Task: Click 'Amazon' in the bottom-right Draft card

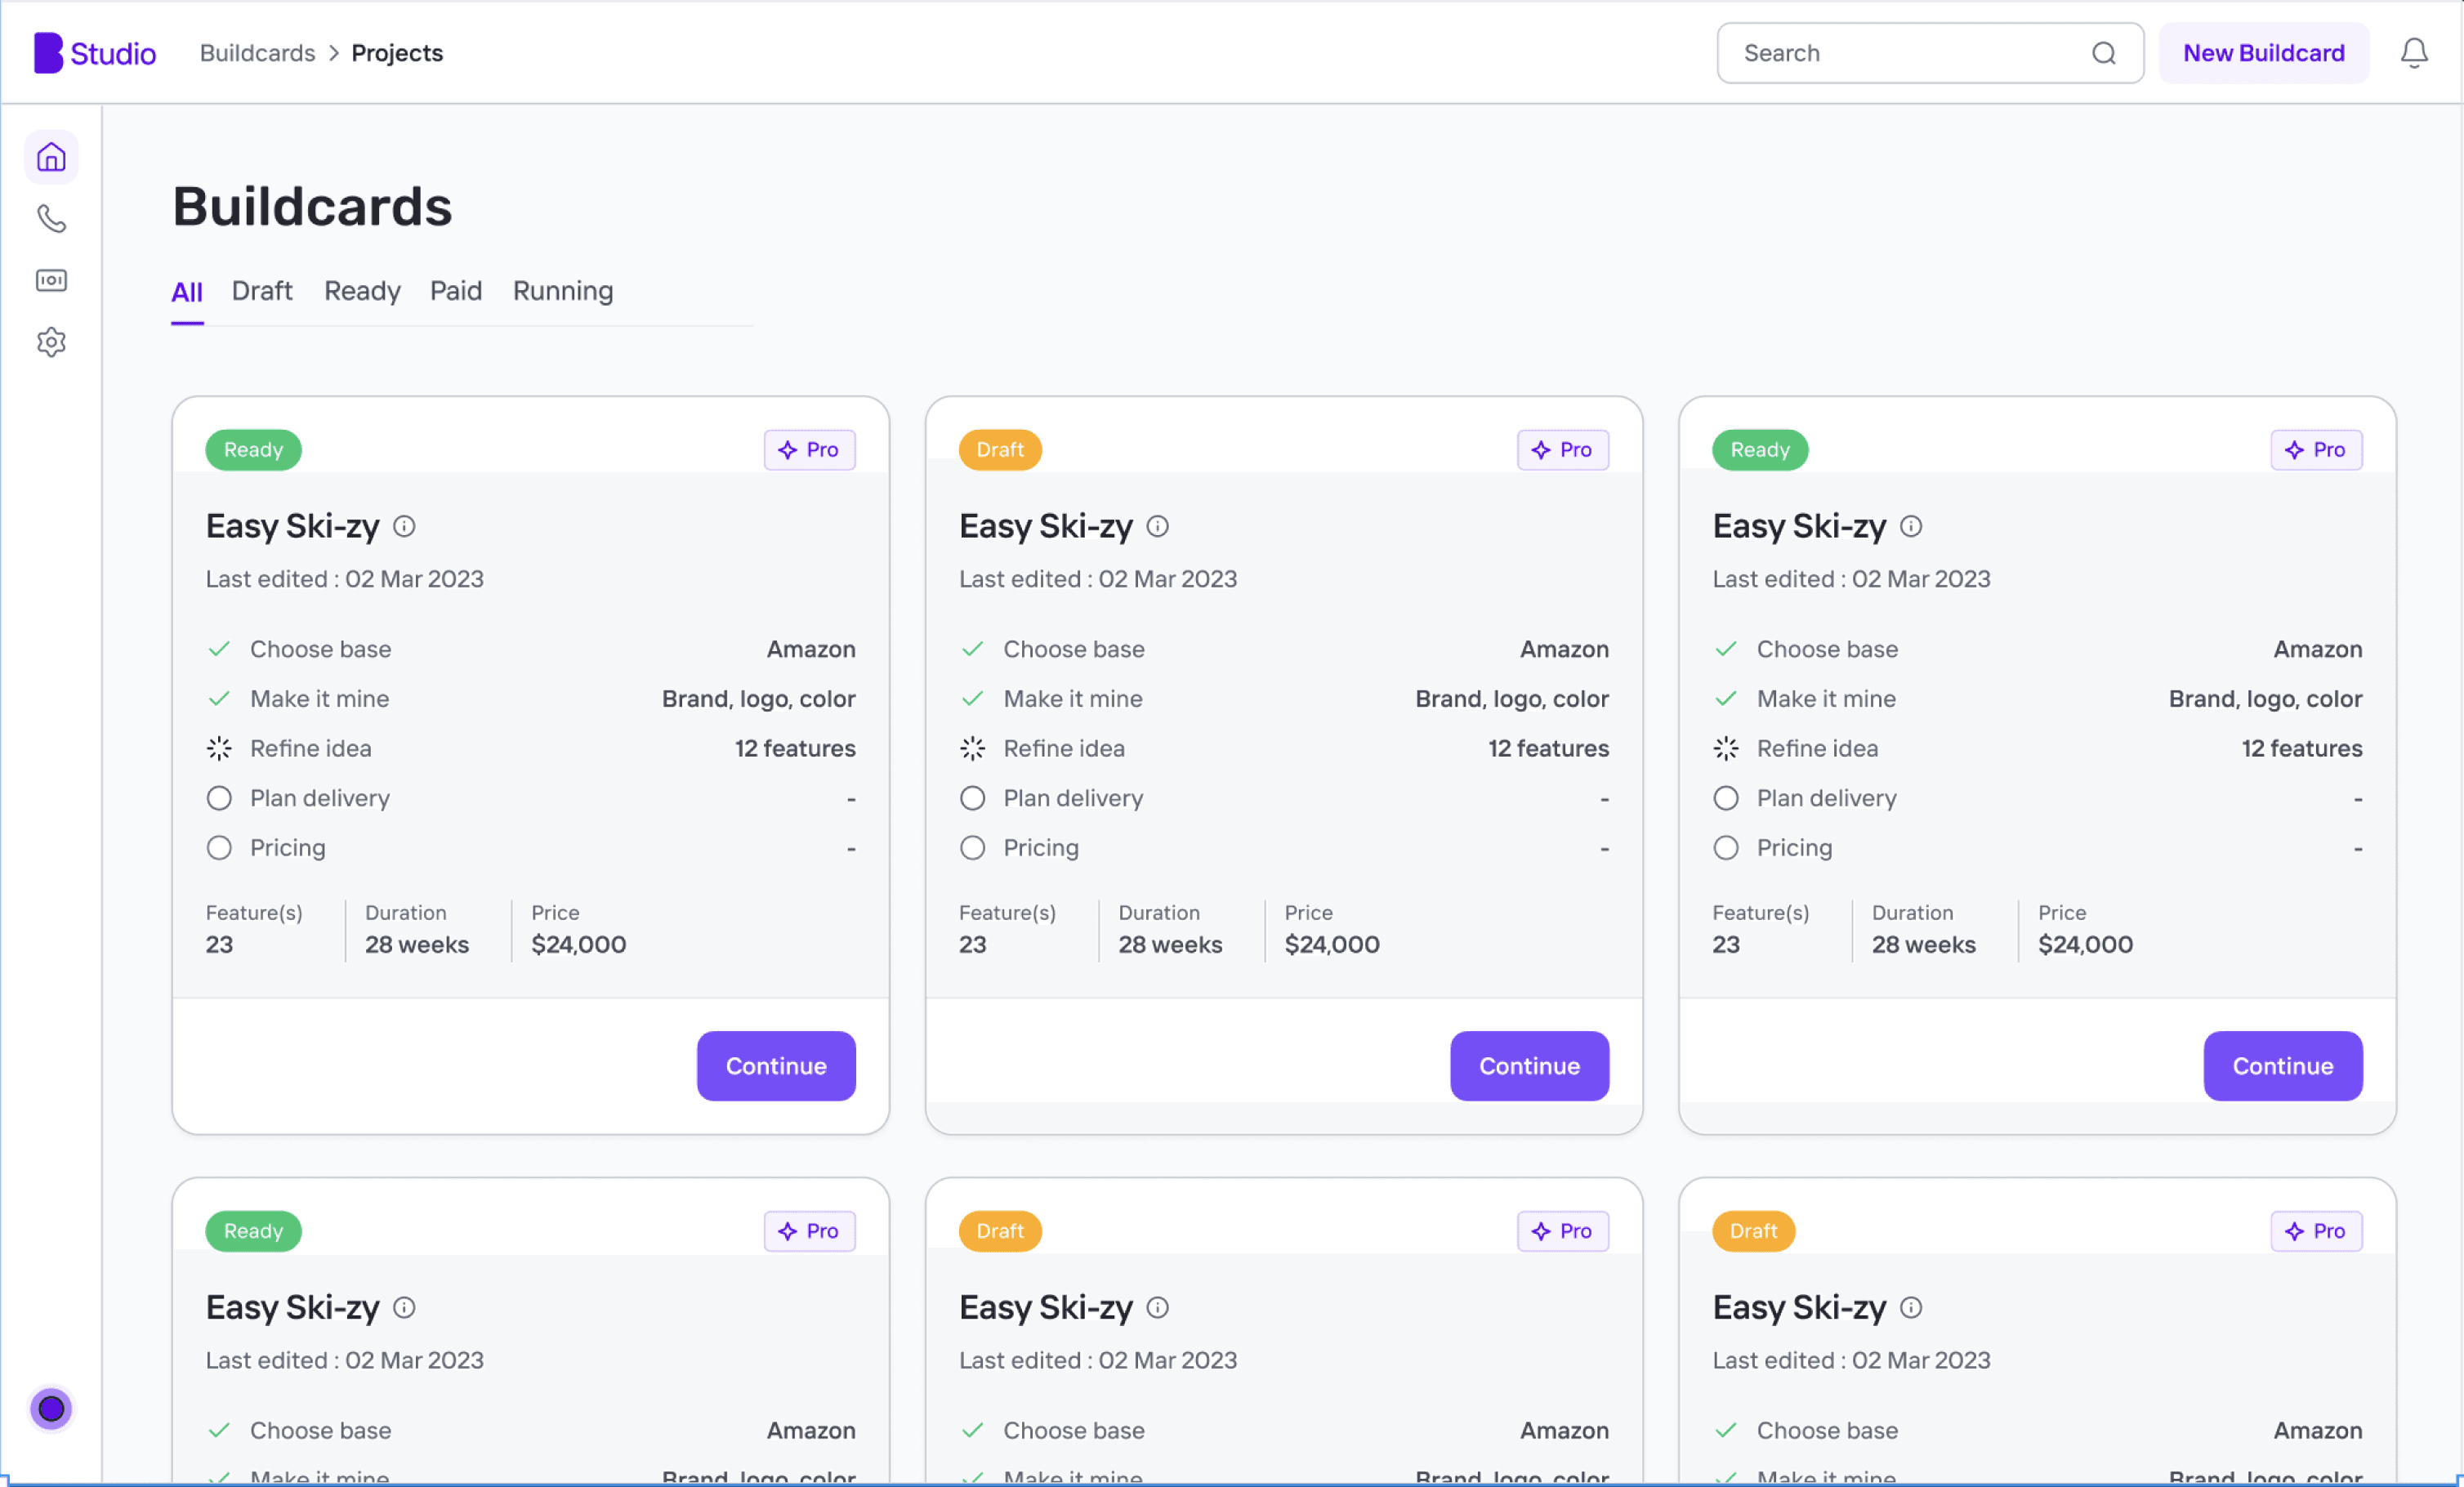Action: 2317,1430
